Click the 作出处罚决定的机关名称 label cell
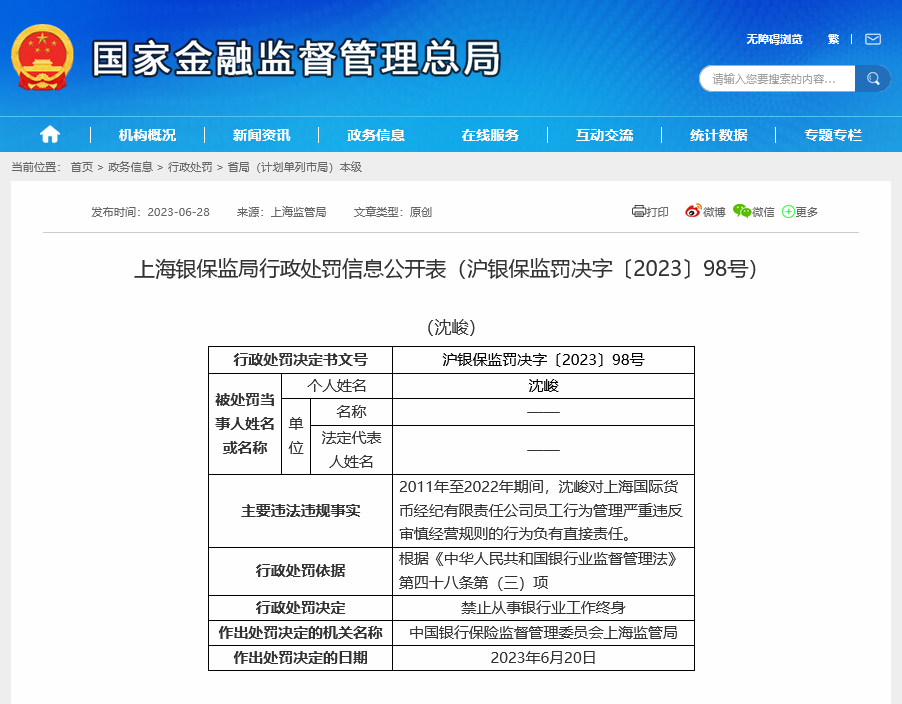 point(300,633)
